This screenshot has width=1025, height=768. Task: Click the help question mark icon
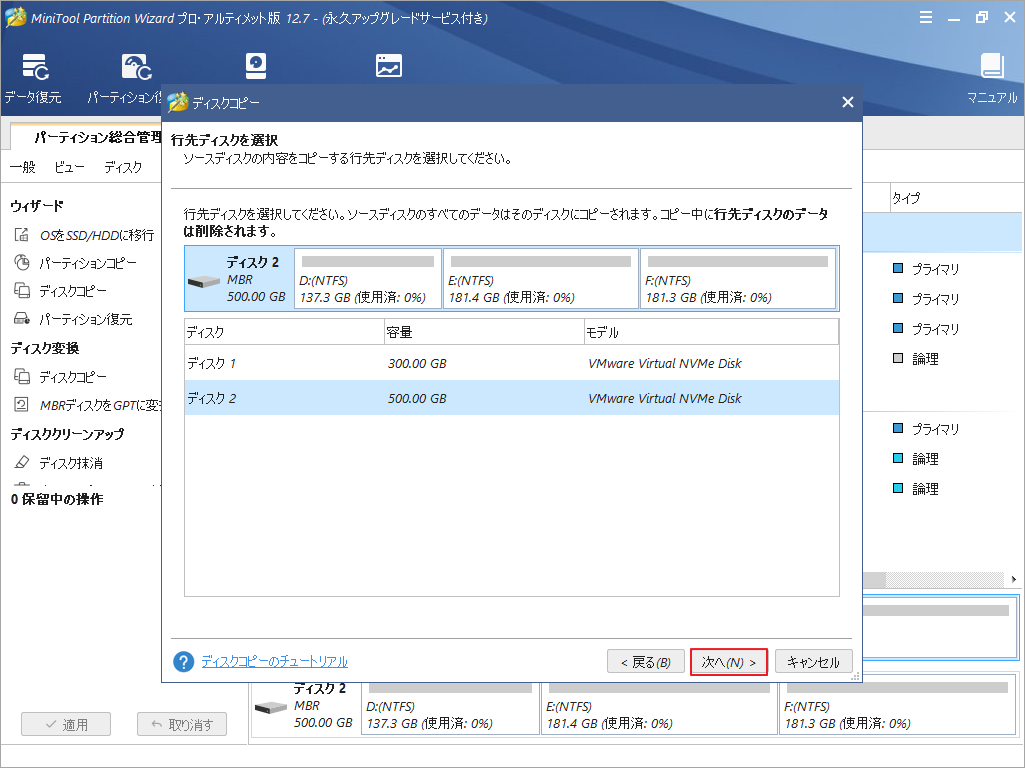[x=184, y=661]
